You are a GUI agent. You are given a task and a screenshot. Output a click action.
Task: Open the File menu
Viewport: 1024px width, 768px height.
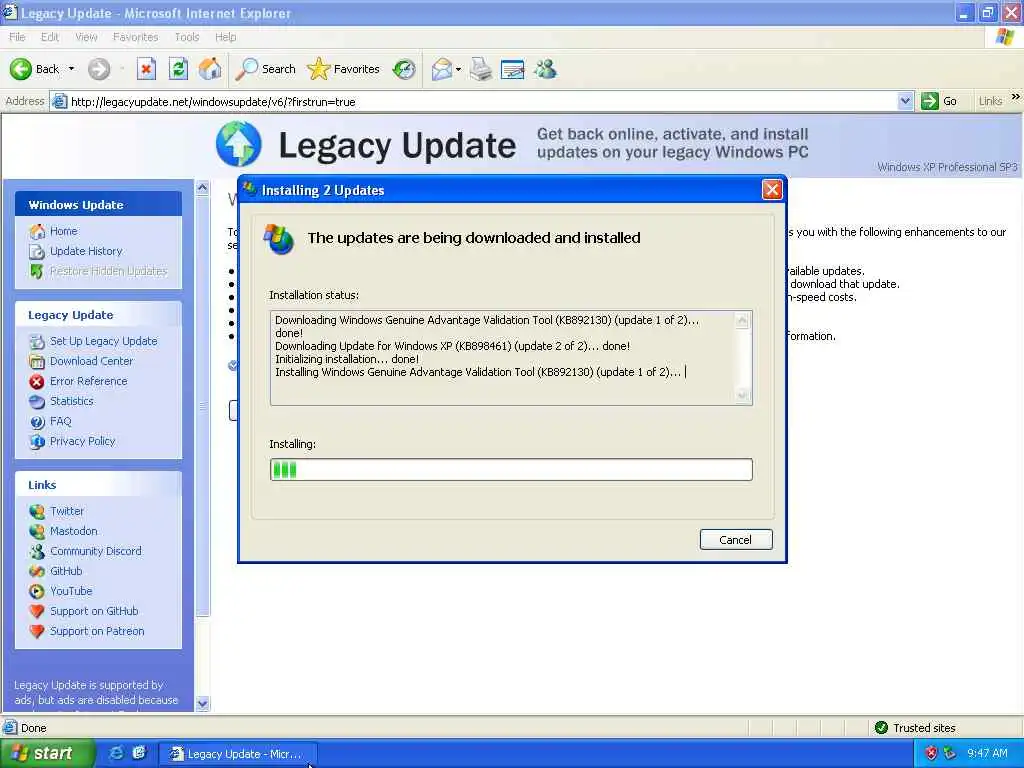pos(17,37)
